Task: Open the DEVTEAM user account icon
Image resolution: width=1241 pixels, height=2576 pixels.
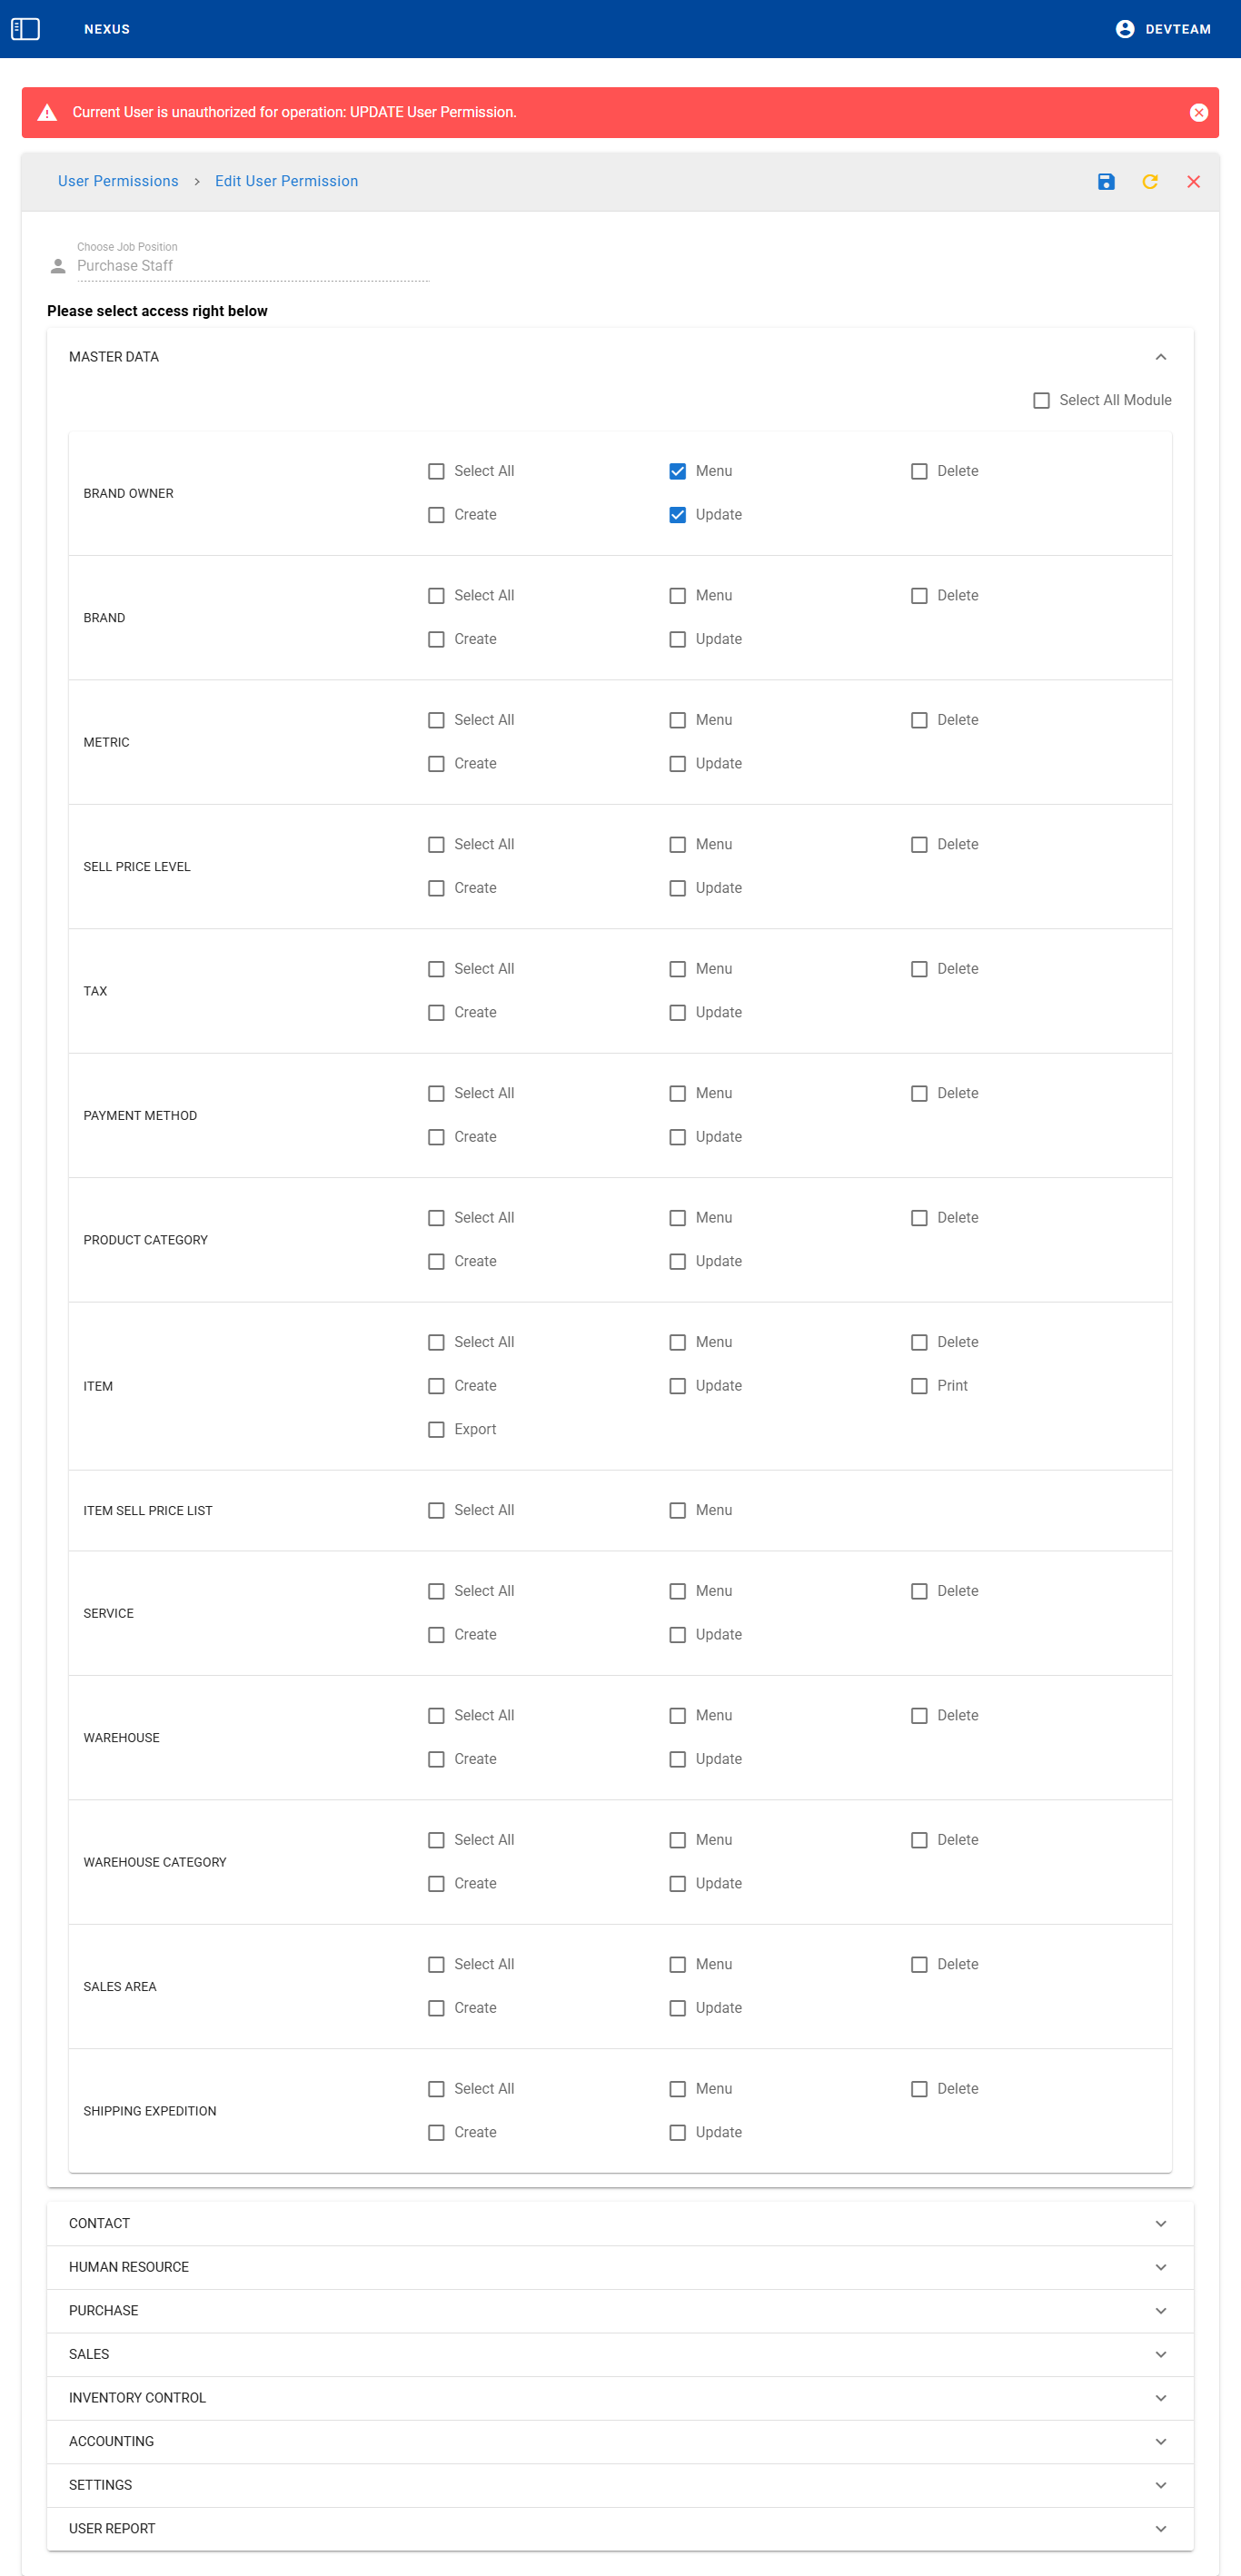Action: (1124, 29)
